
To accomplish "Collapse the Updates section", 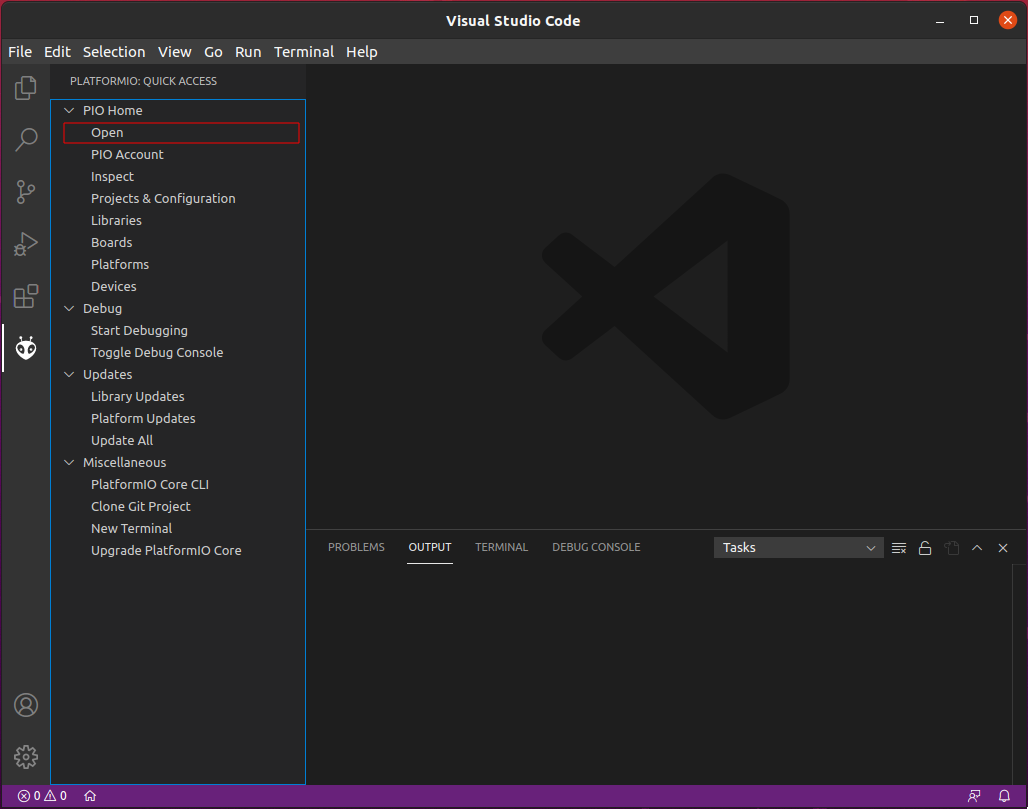I will click(x=69, y=374).
